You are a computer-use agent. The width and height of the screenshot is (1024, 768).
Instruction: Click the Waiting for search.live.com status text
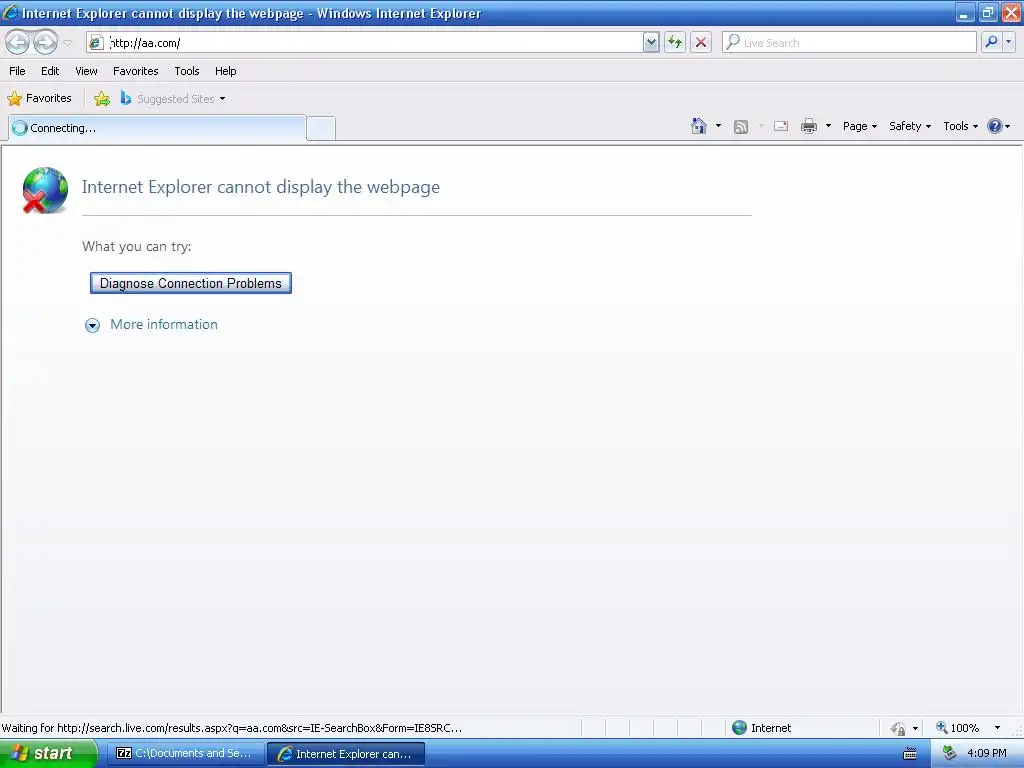[x=232, y=728]
